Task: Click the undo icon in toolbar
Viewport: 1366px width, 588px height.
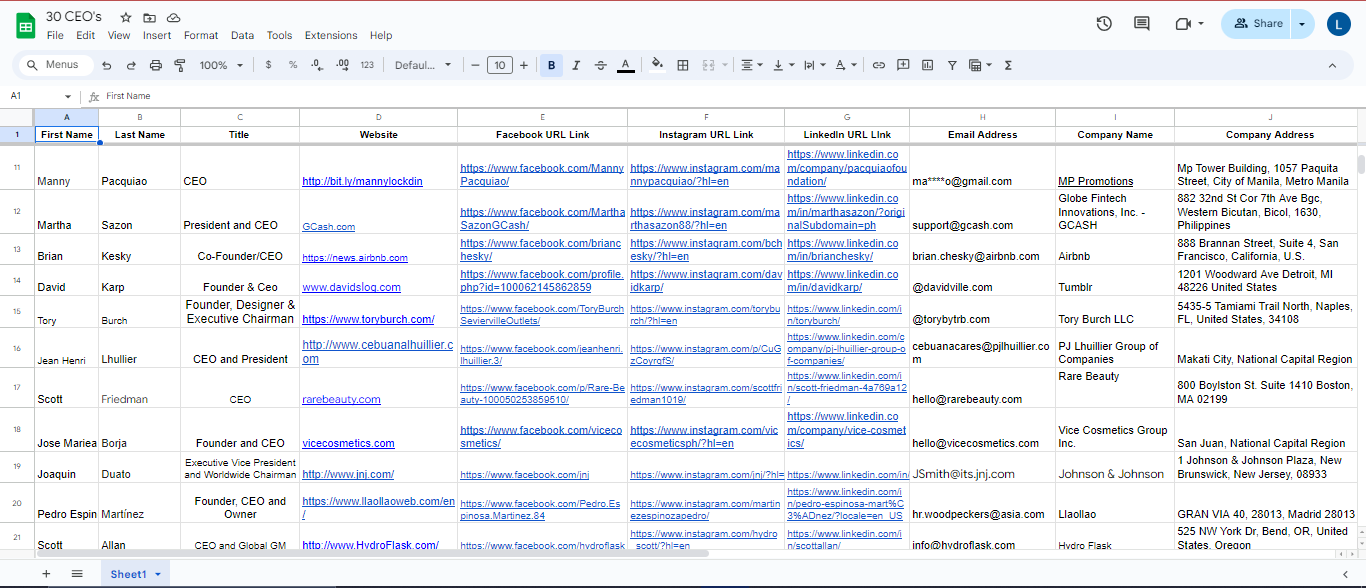Action: click(107, 65)
